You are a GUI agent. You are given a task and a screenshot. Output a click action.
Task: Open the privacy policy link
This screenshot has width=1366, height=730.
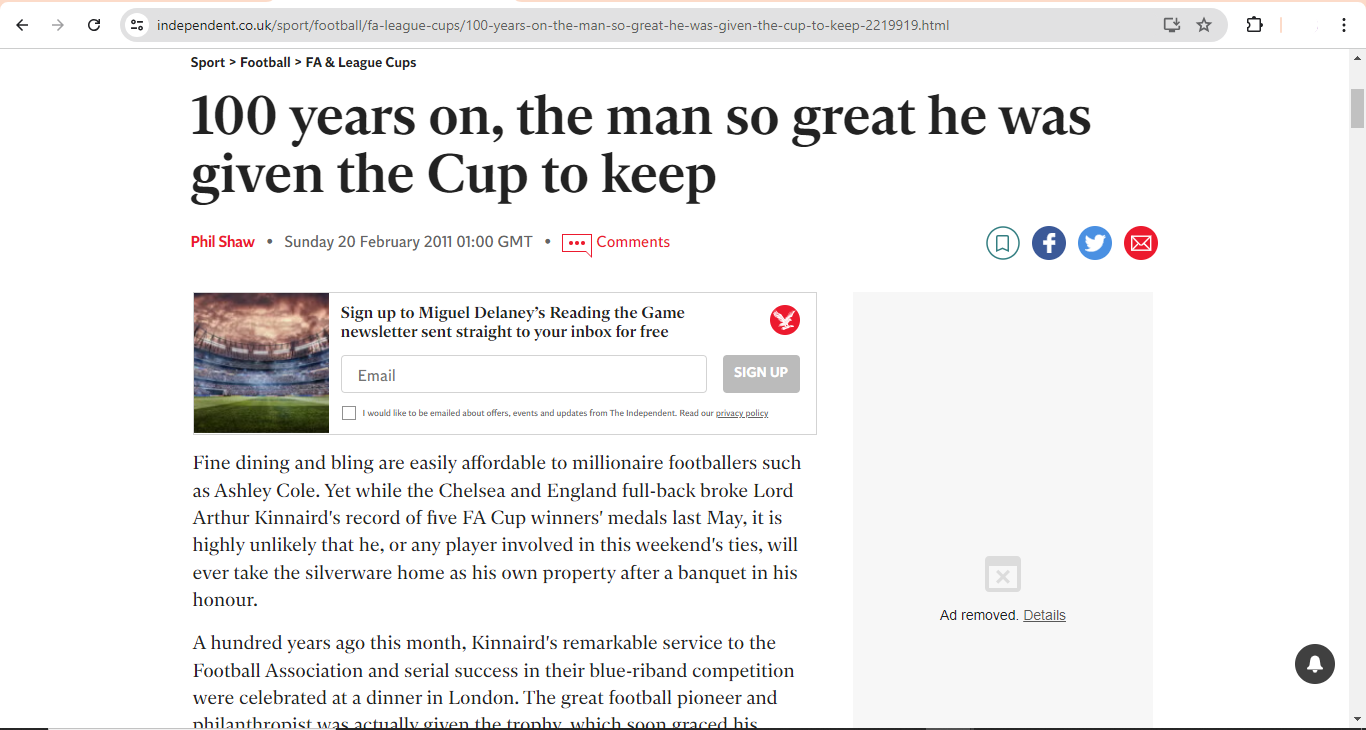[x=742, y=413]
